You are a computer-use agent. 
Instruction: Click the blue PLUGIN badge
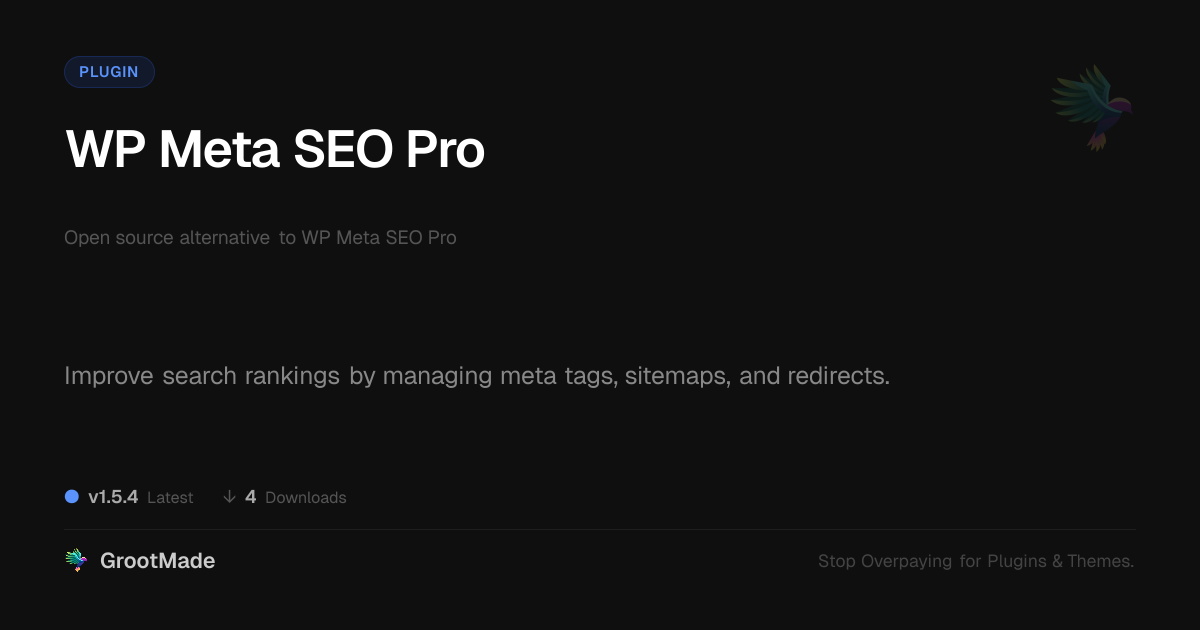pyautogui.click(x=109, y=72)
